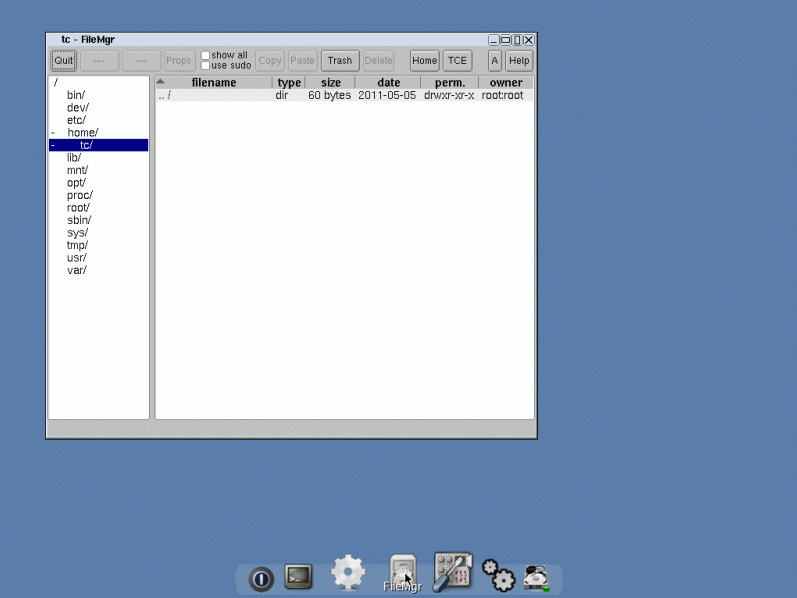
Task: Open Control Panel screwdriver icon in dock
Action: coord(452,571)
